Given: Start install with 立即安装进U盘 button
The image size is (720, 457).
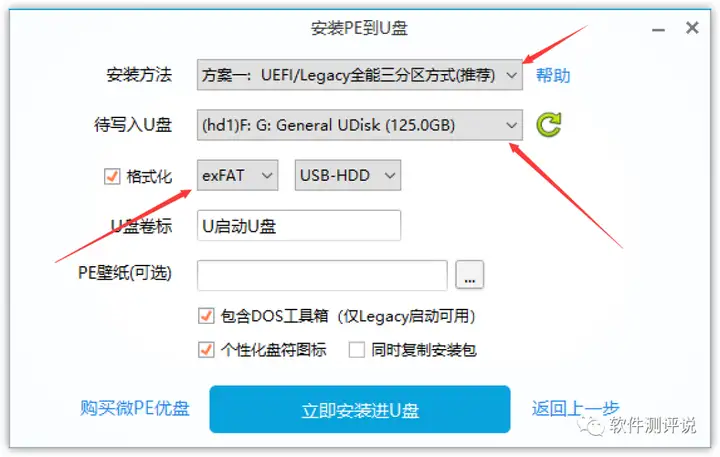Looking at the screenshot, I should click(360, 409).
